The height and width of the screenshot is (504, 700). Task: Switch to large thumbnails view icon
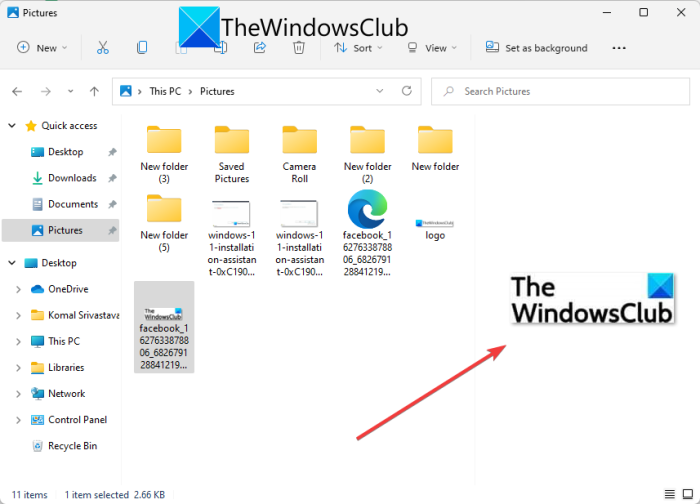pos(688,494)
